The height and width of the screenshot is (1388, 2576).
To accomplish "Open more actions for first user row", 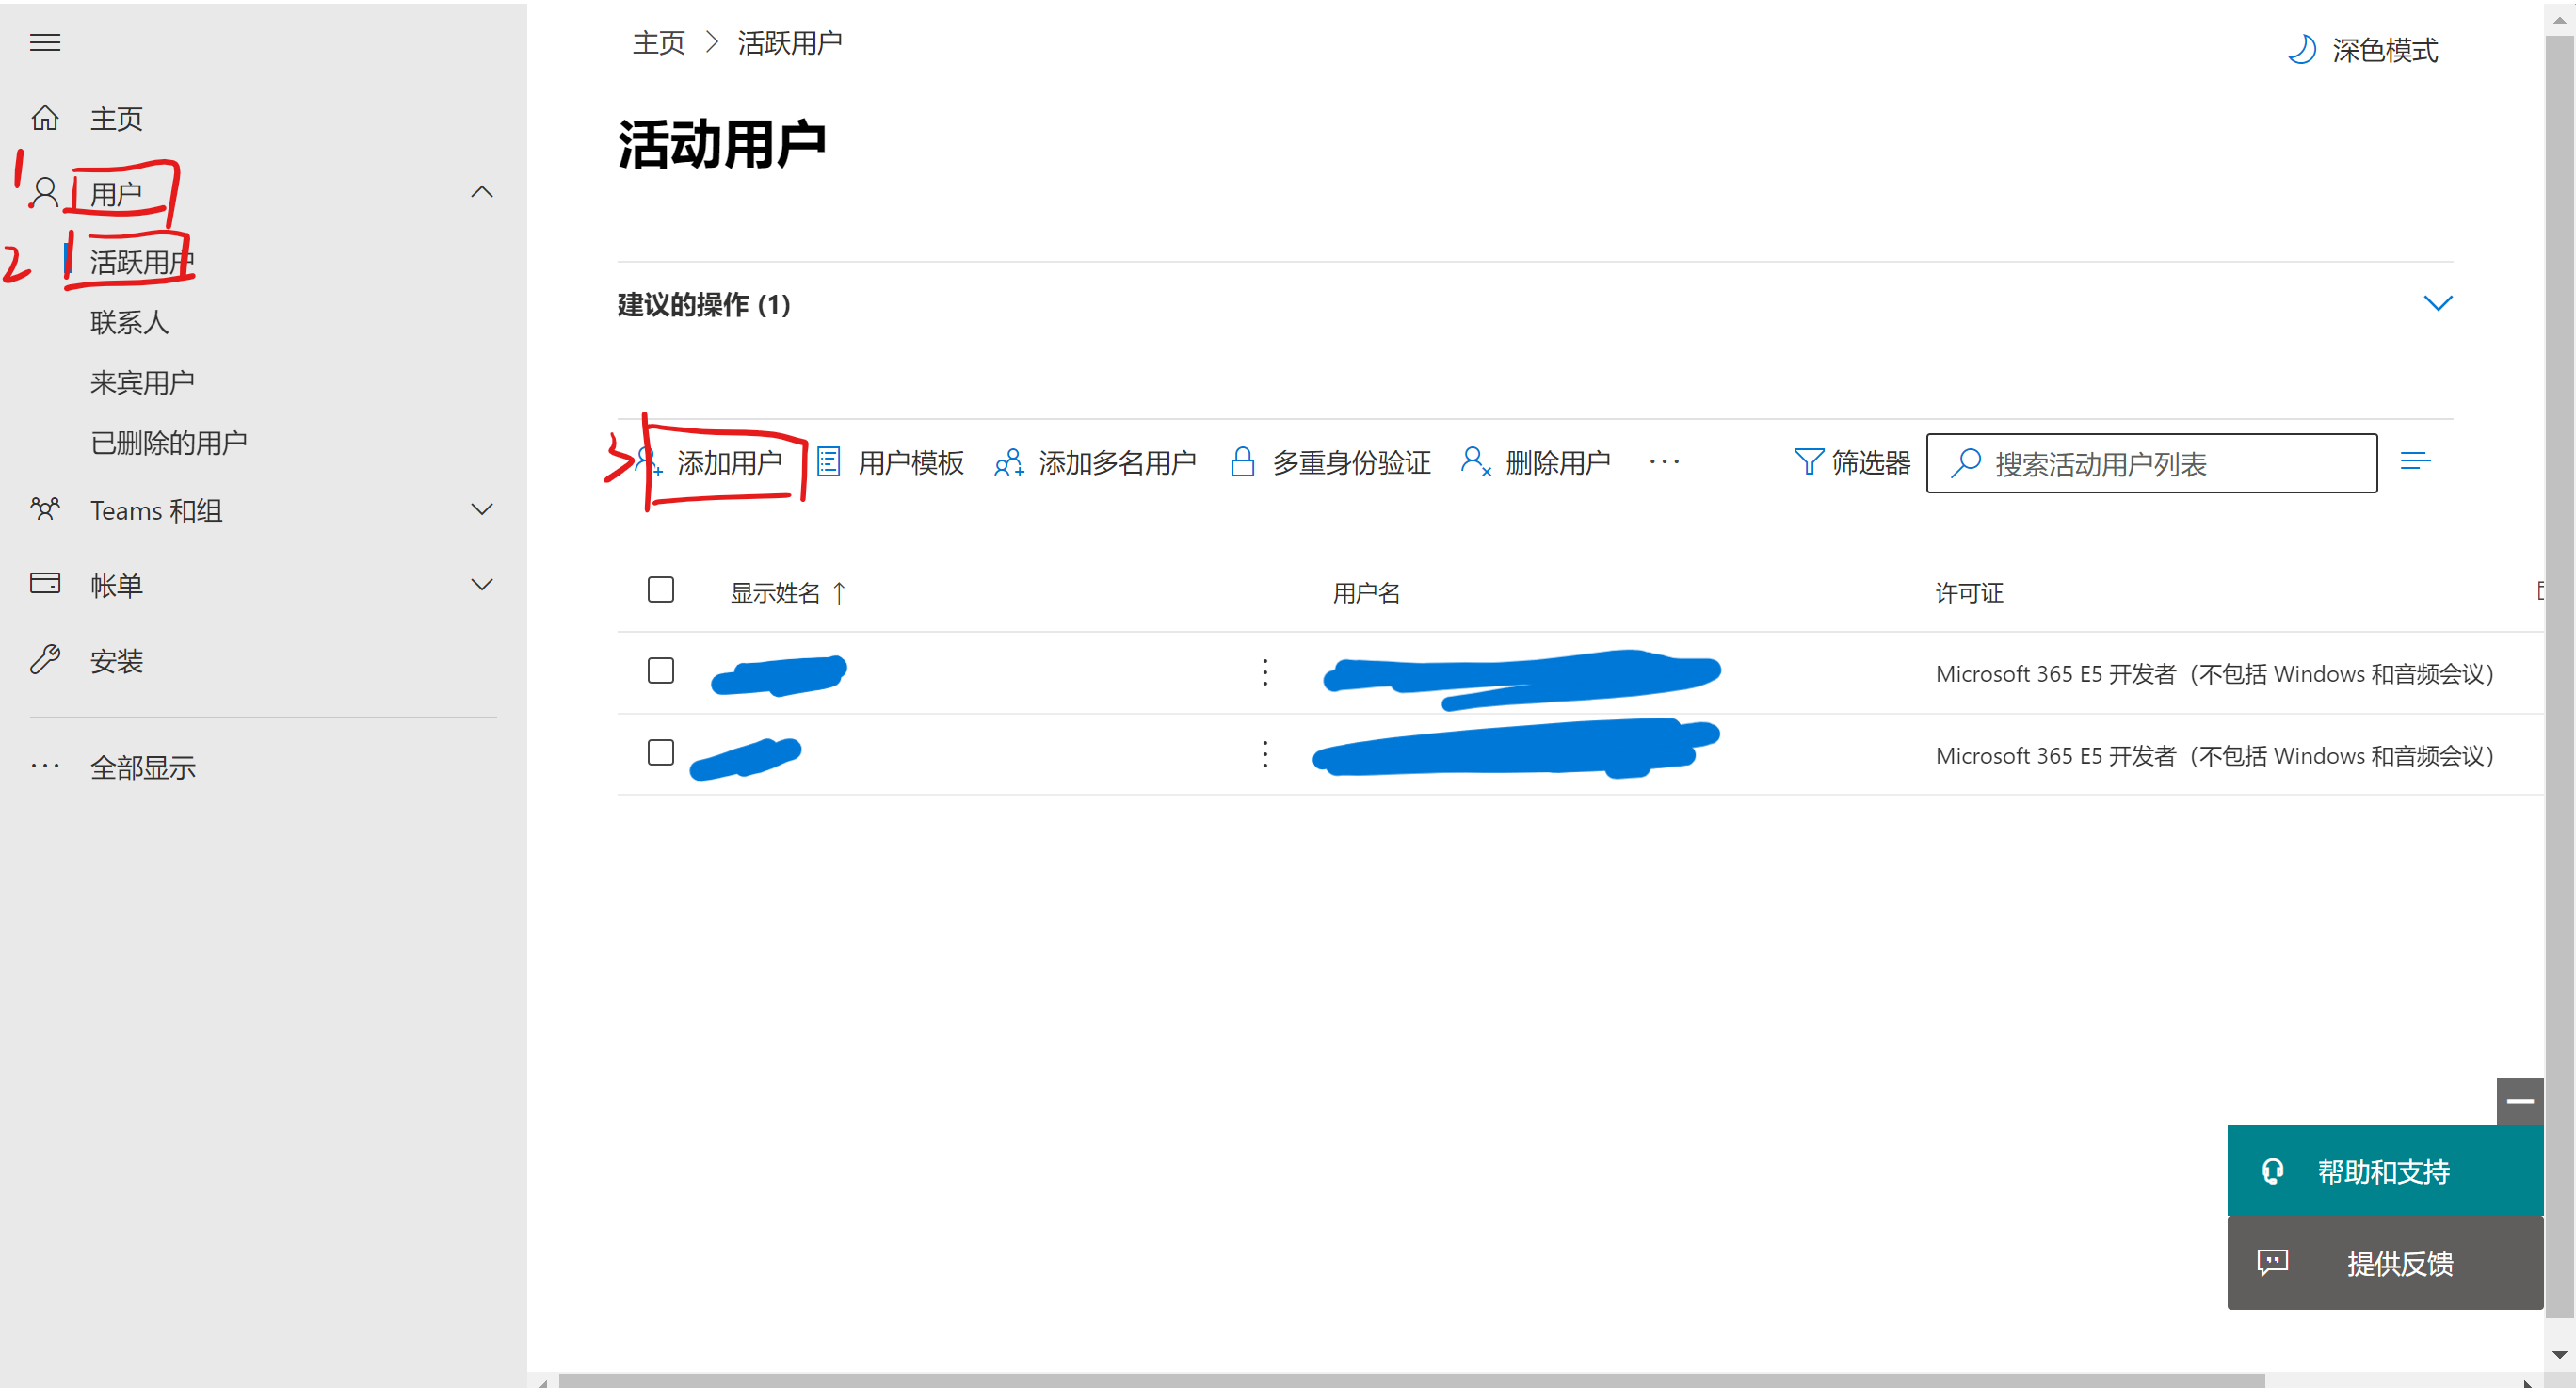I will tap(1265, 672).
